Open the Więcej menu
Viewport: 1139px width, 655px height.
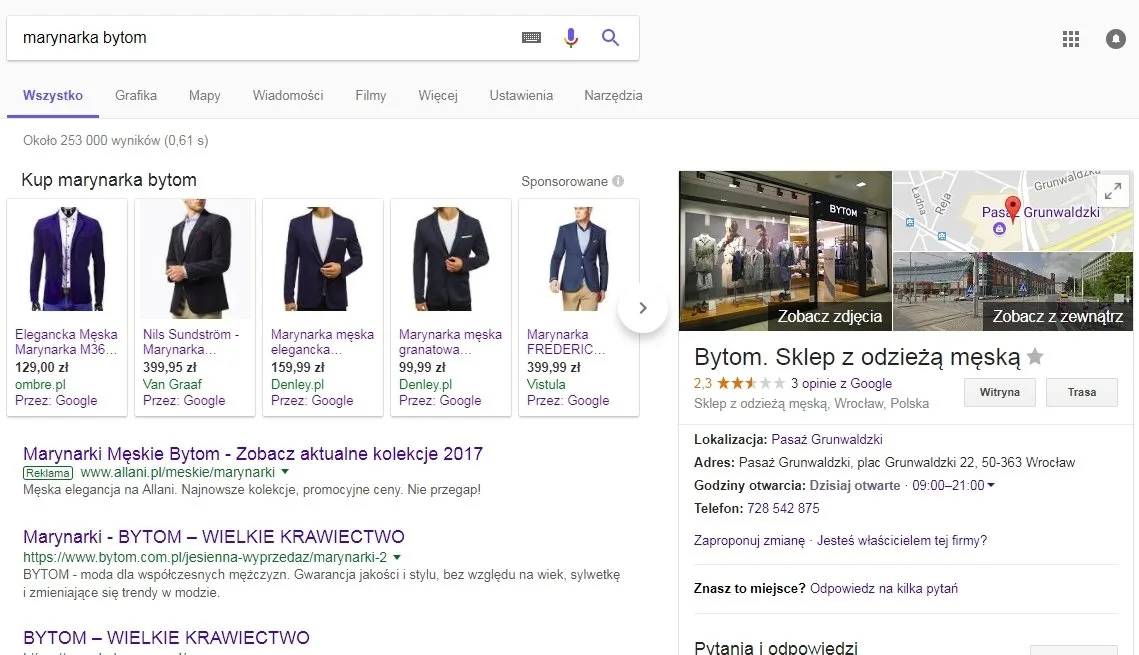click(438, 95)
